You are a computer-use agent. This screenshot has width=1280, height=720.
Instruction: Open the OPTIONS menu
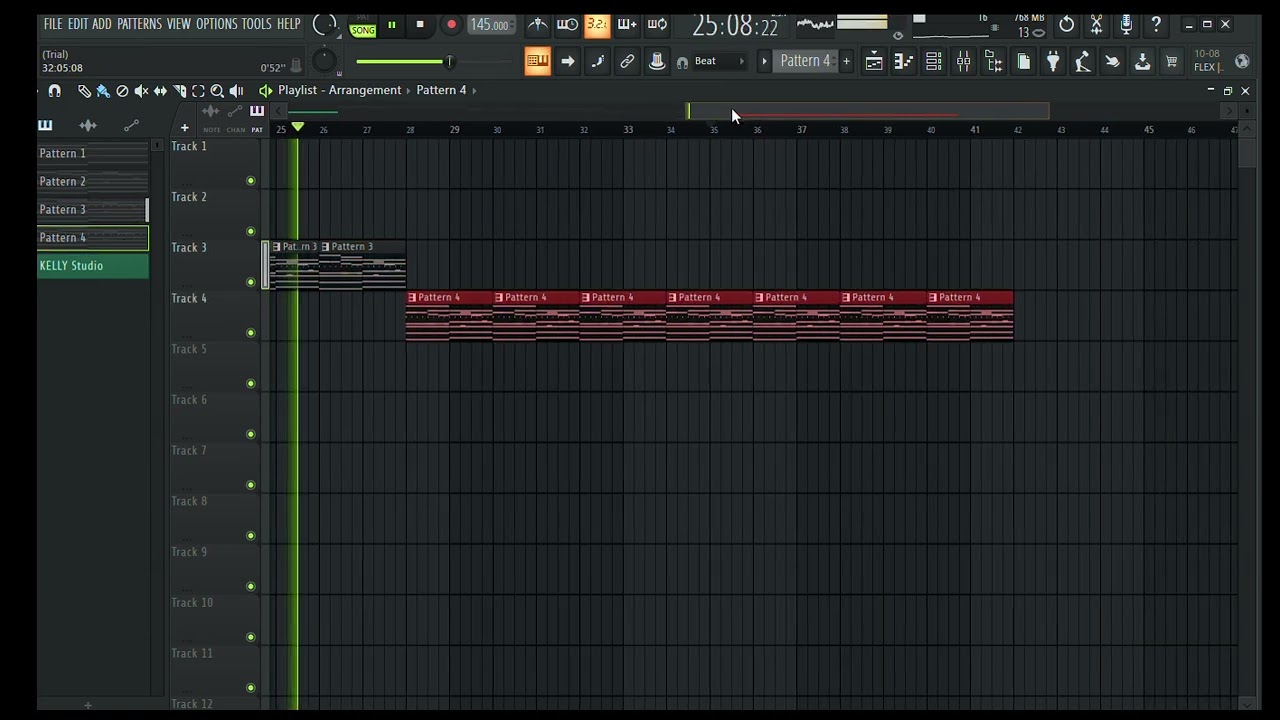(x=216, y=24)
